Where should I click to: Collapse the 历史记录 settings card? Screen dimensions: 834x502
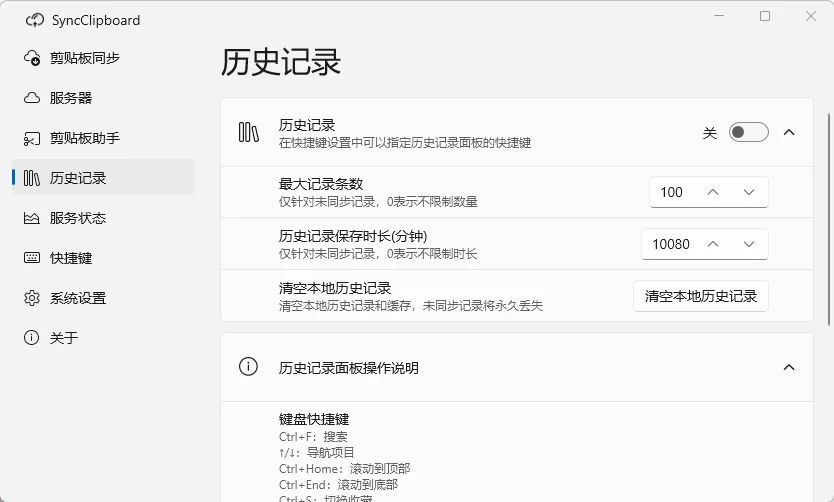[x=789, y=132]
